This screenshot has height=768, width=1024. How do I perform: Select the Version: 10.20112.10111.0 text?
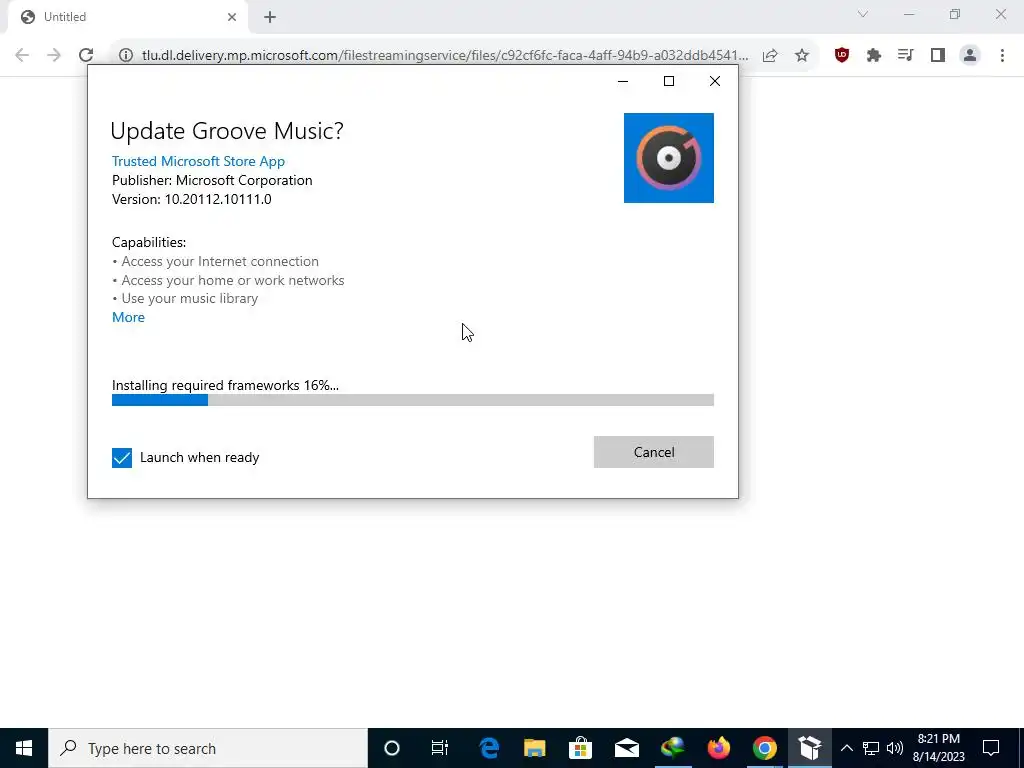(x=191, y=199)
